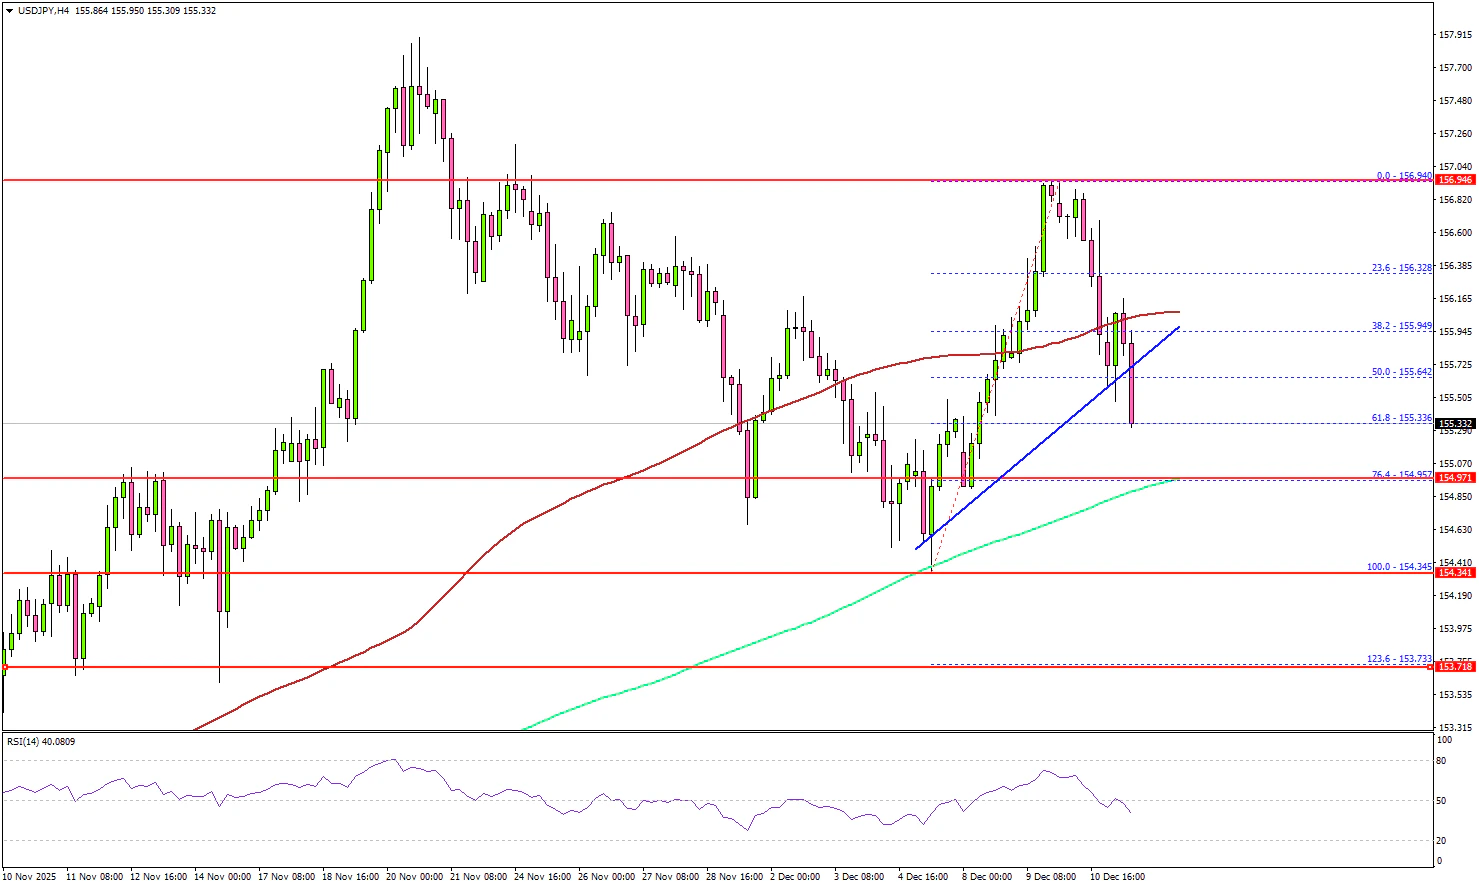Click the 50 level on RSI scale

(x=1441, y=800)
